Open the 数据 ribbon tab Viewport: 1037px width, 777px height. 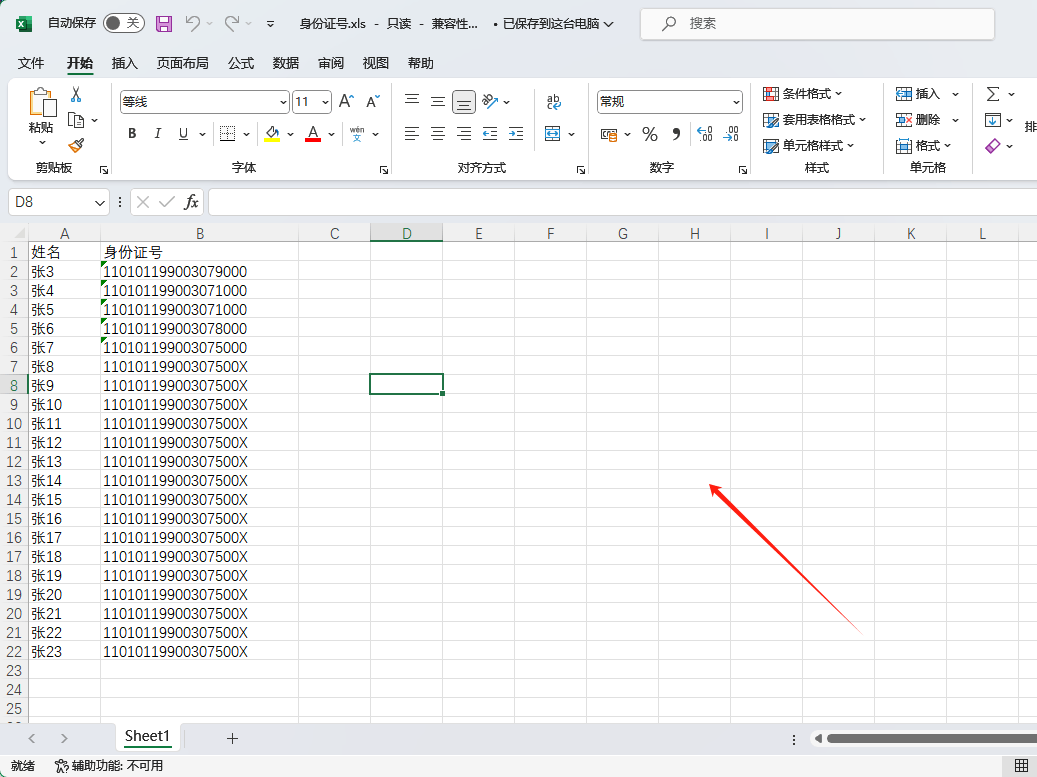285,63
